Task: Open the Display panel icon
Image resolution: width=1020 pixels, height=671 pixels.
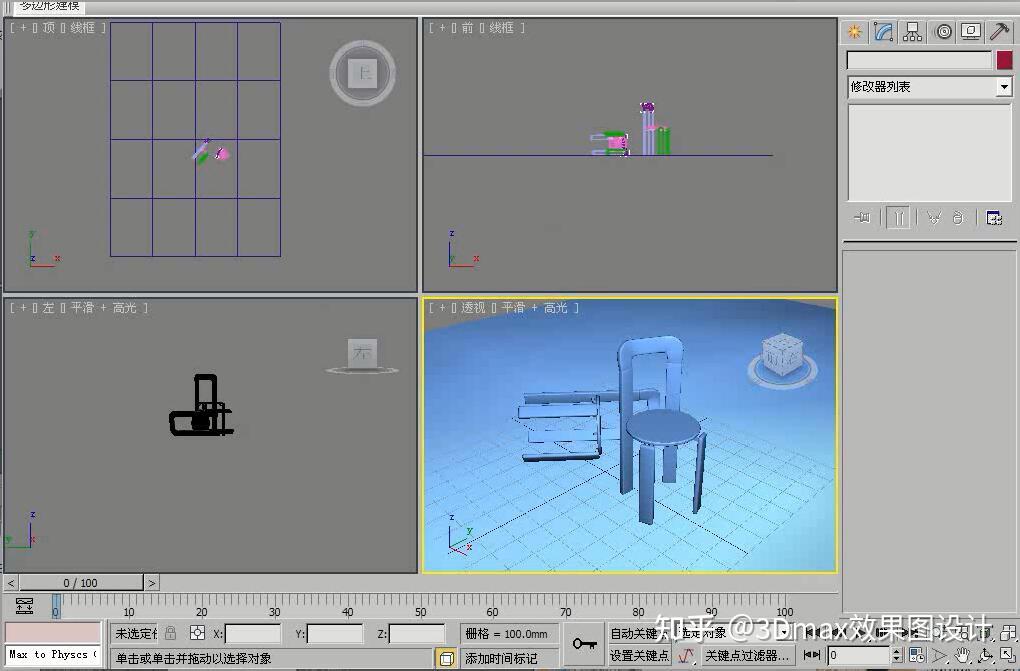Action: pyautogui.click(x=971, y=32)
